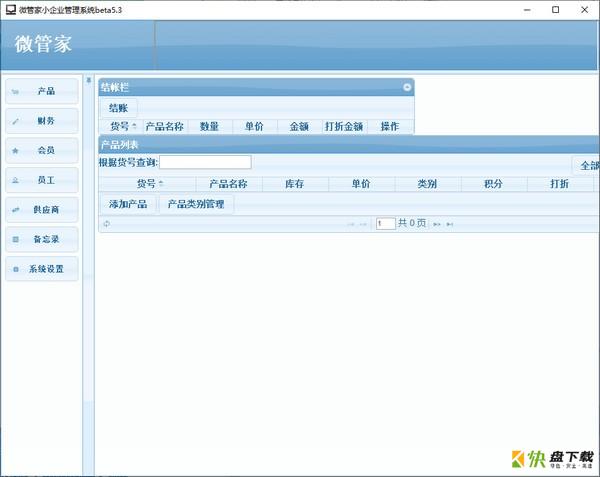Sort checkout grid by 货号
The height and width of the screenshot is (477, 600).
(121, 126)
